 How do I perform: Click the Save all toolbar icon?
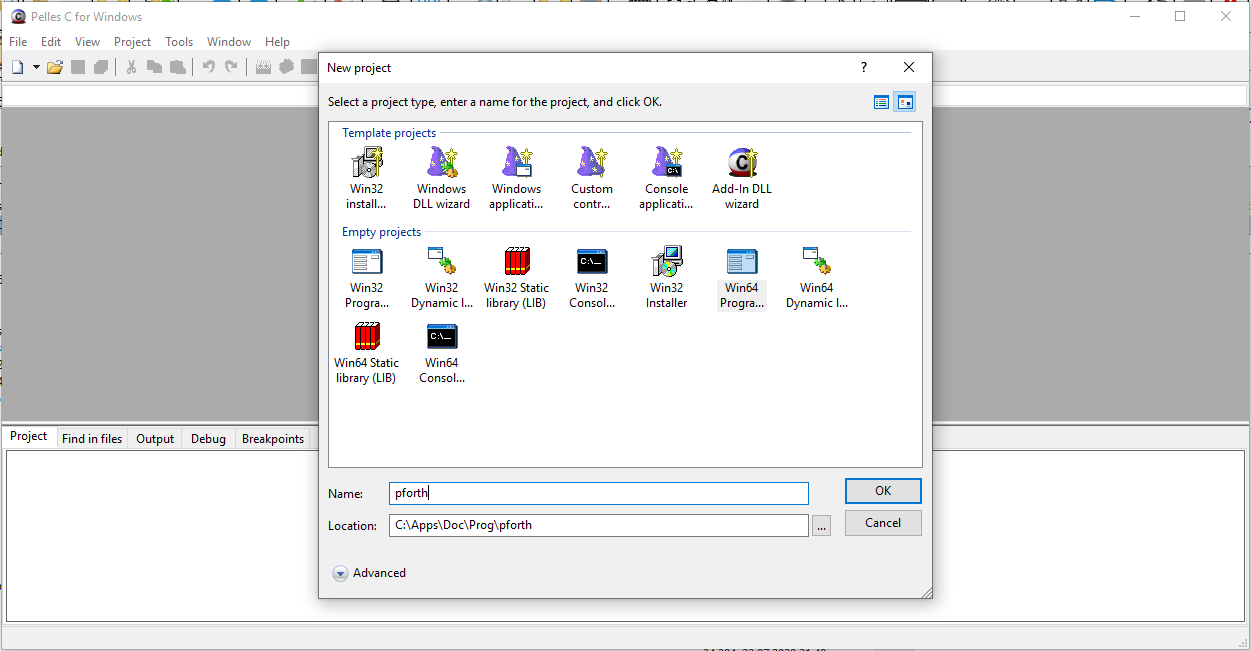(x=100, y=67)
